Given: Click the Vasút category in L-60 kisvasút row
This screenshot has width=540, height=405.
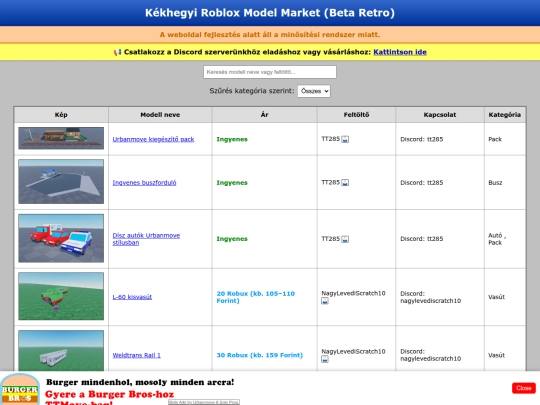Looking at the screenshot, I should pyautogui.click(x=496, y=297).
